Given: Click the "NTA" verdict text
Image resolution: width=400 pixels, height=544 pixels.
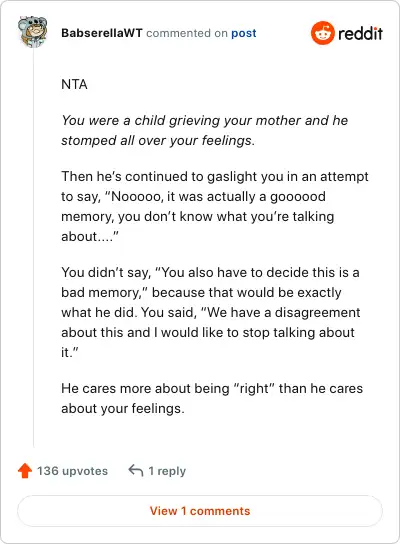Looking at the screenshot, I should (x=74, y=84).
